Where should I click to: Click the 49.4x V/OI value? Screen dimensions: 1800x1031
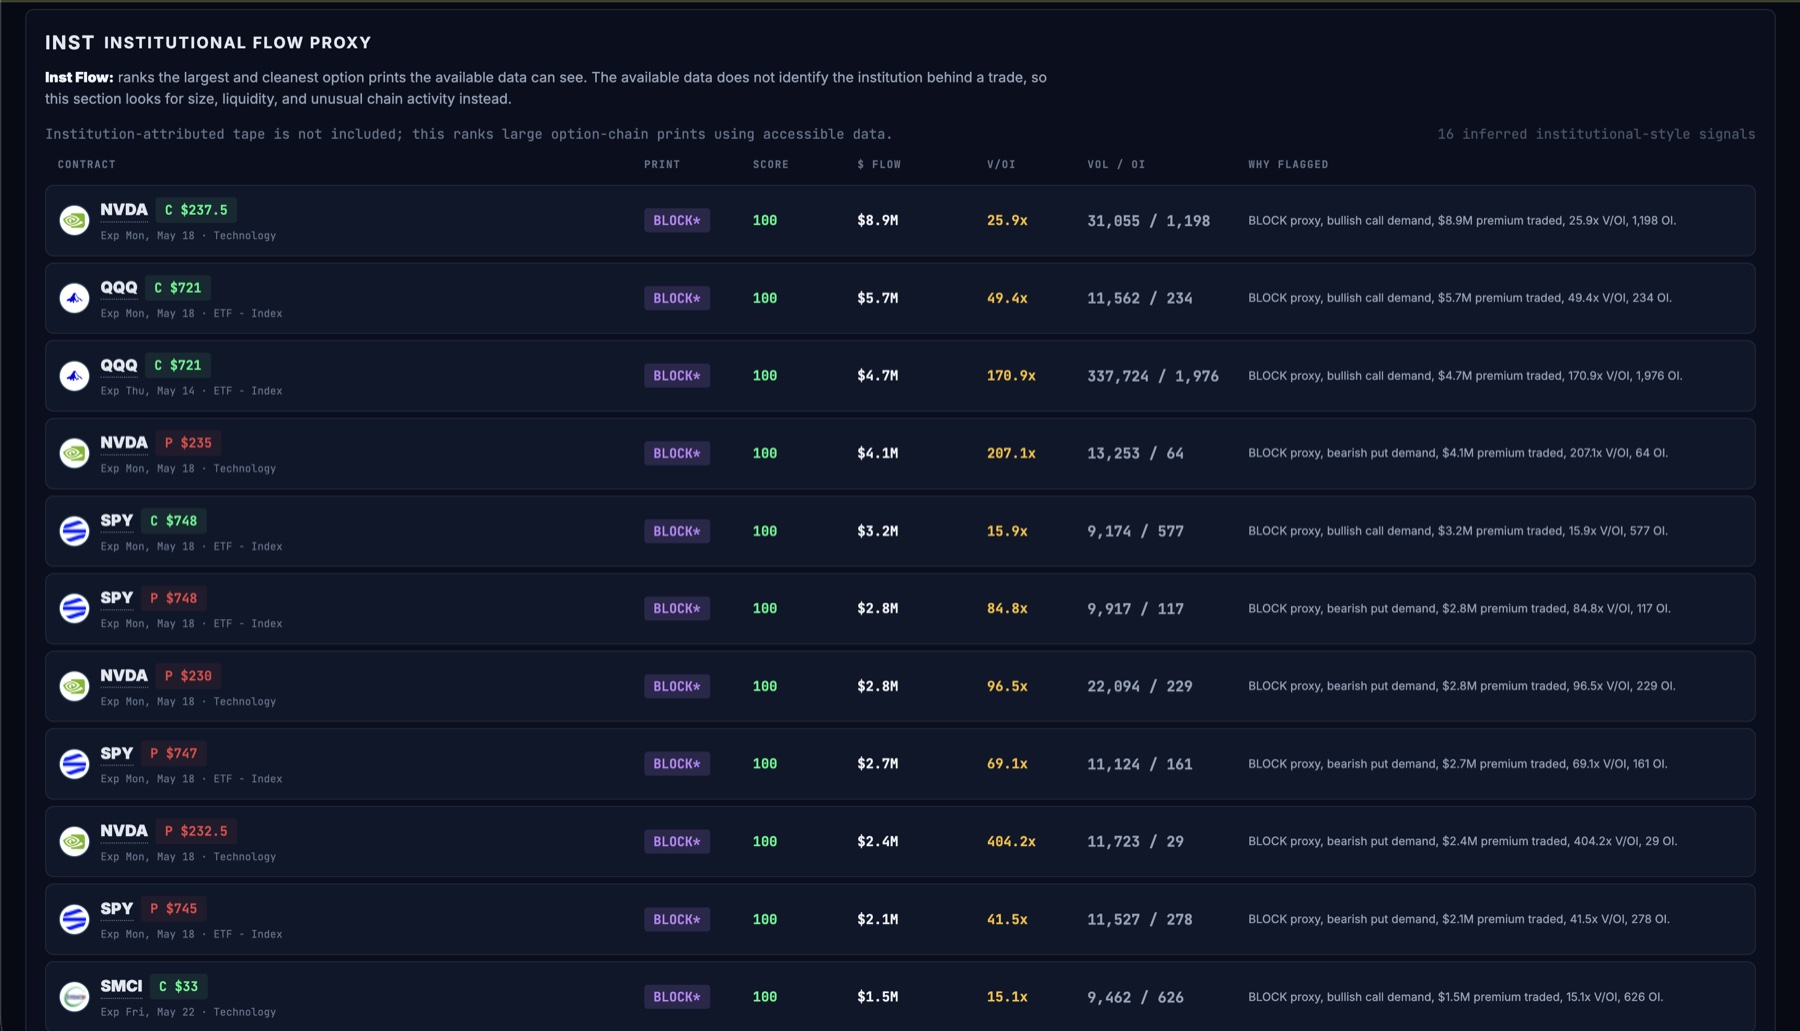1007,298
